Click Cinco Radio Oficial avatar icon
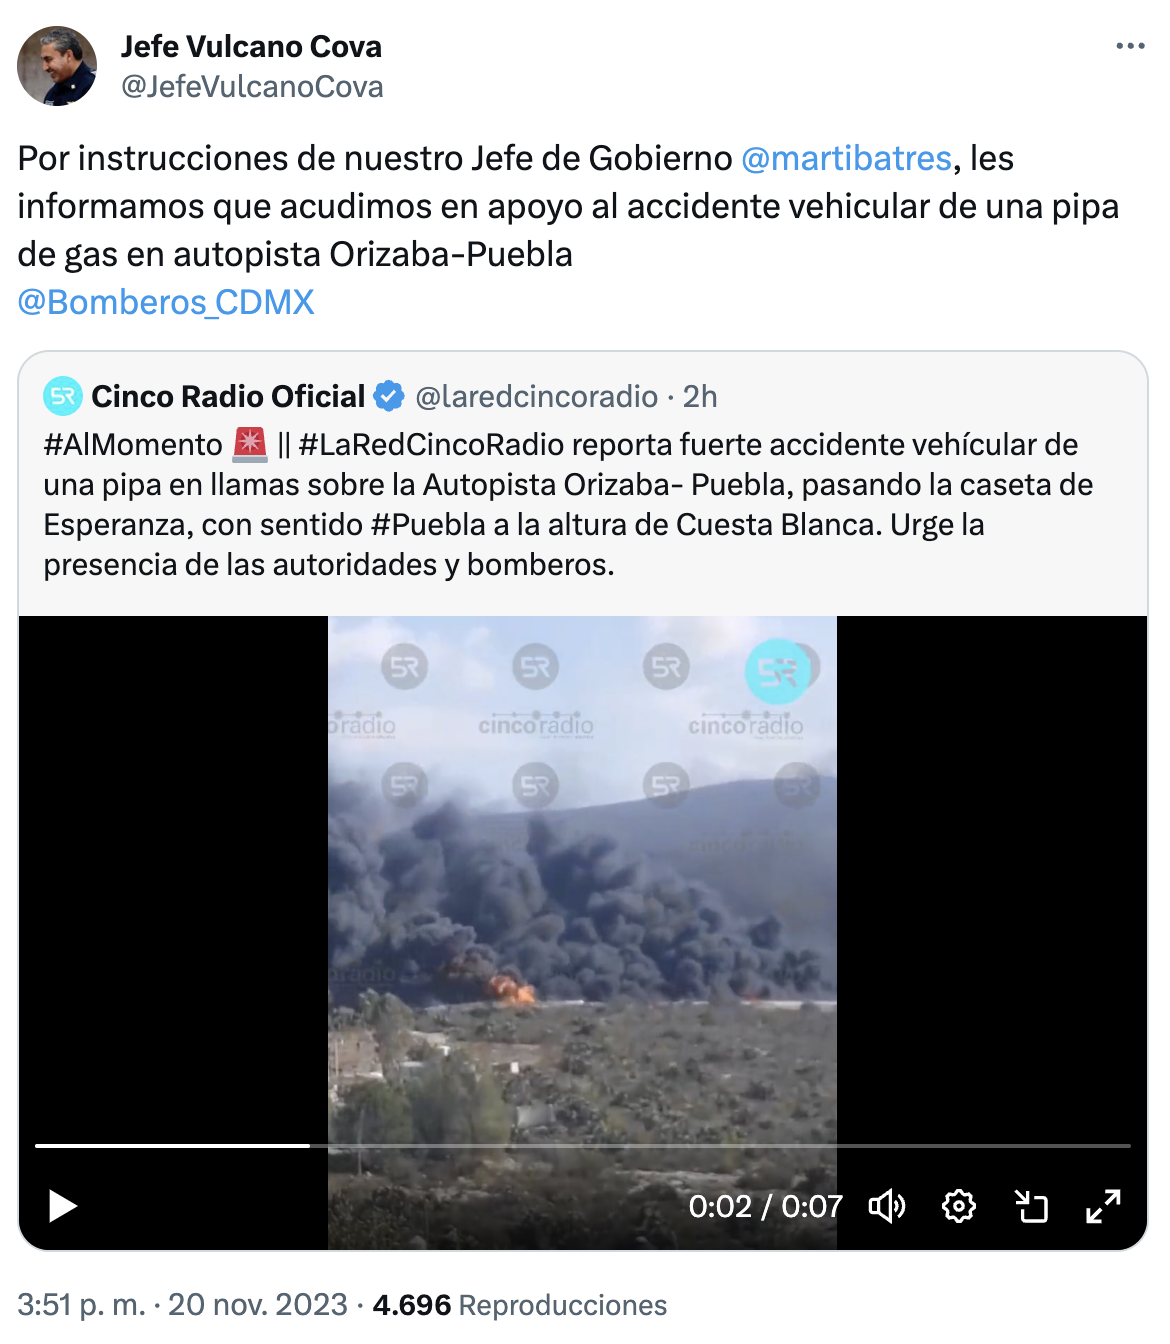 click(x=63, y=396)
